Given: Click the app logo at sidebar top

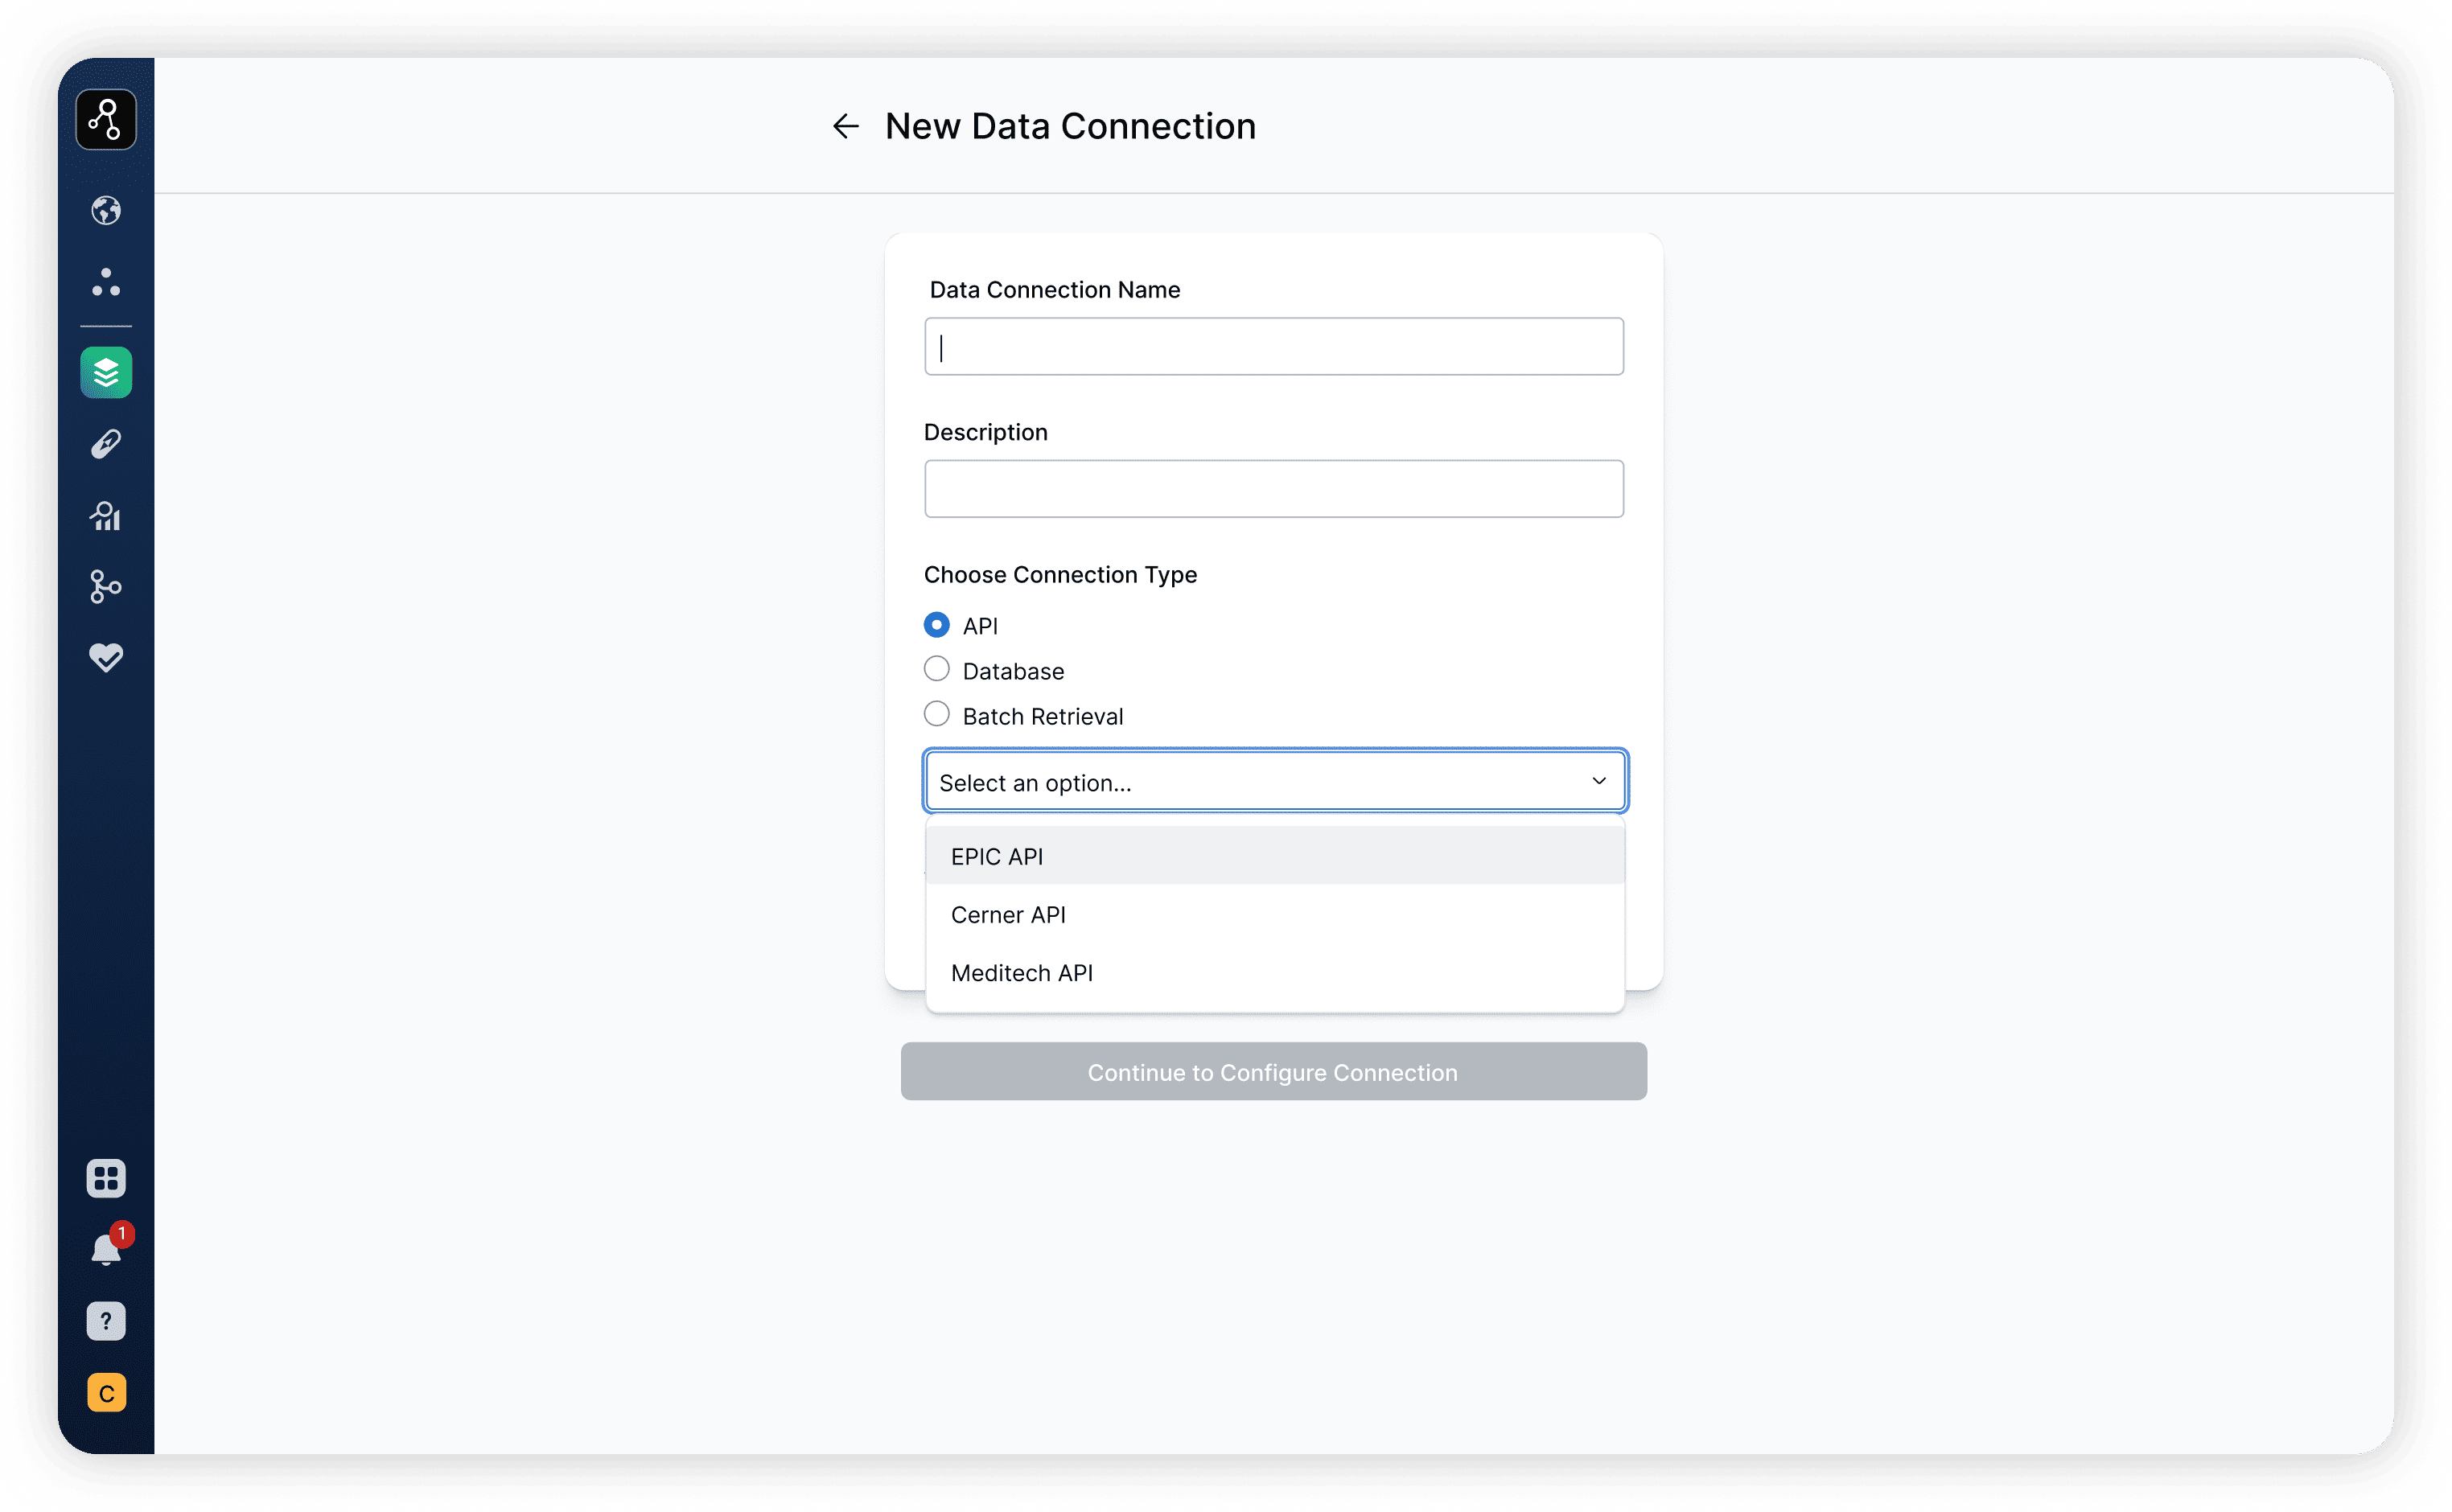Looking at the screenshot, I should (106, 120).
